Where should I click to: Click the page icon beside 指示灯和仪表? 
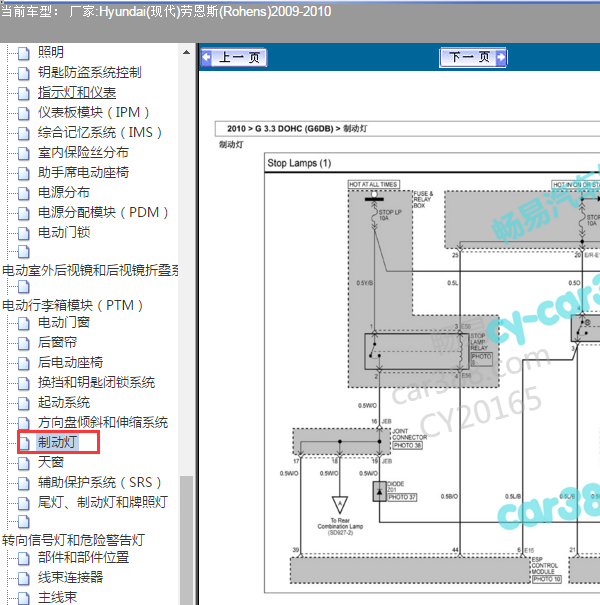pyautogui.click(x=24, y=93)
